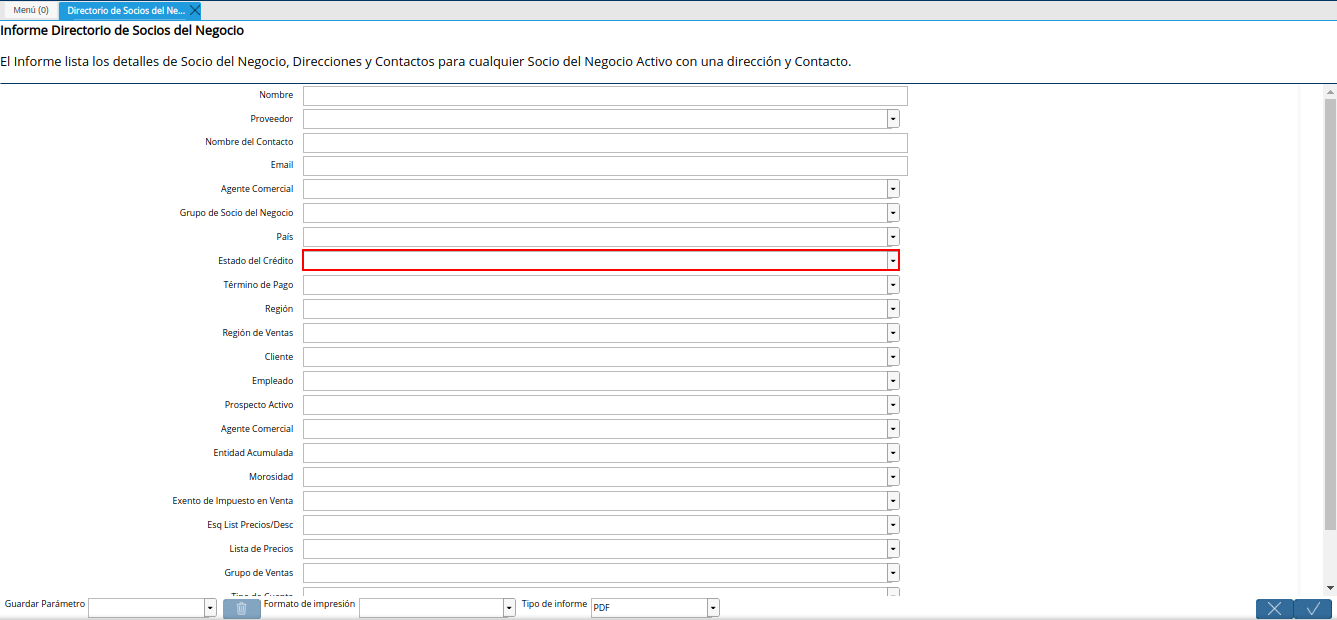Click the trash delete parameter icon
Viewport: 1337px width, 620px height.
(241, 608)
